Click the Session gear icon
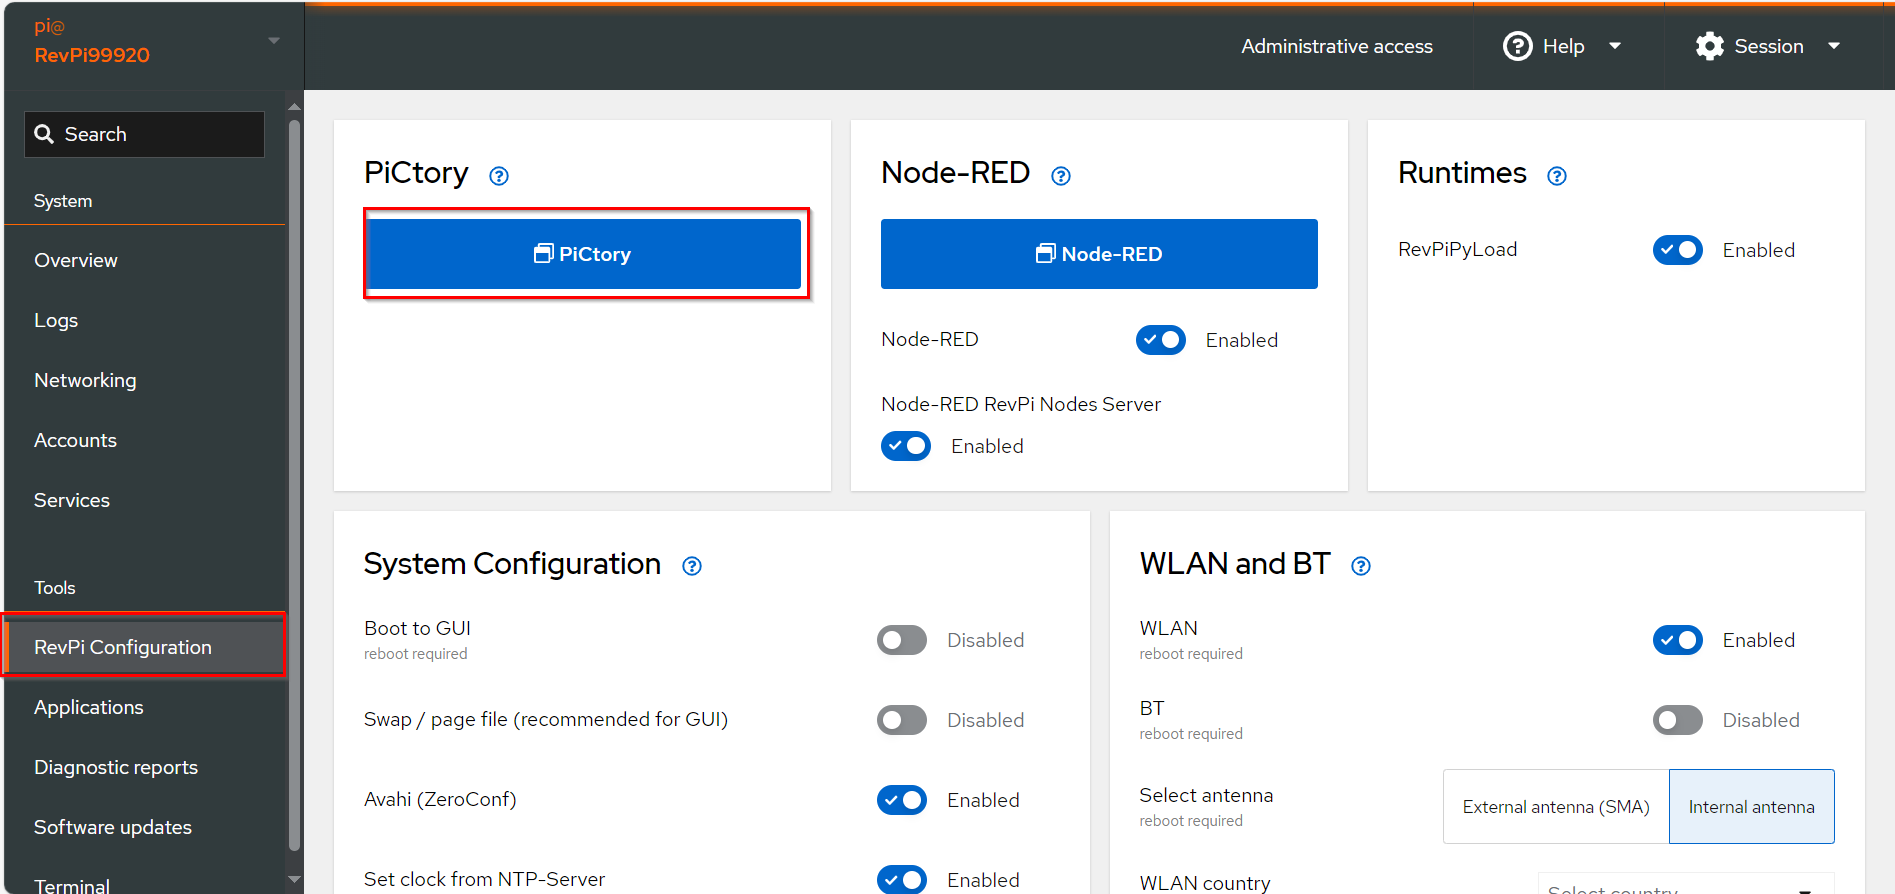The width and height of the screenshot is (1895, 894). coord(1710,46)
